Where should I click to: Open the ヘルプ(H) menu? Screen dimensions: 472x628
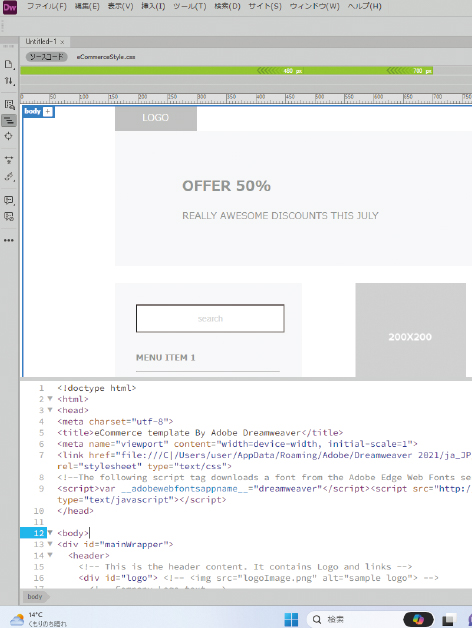click(364, 6)
